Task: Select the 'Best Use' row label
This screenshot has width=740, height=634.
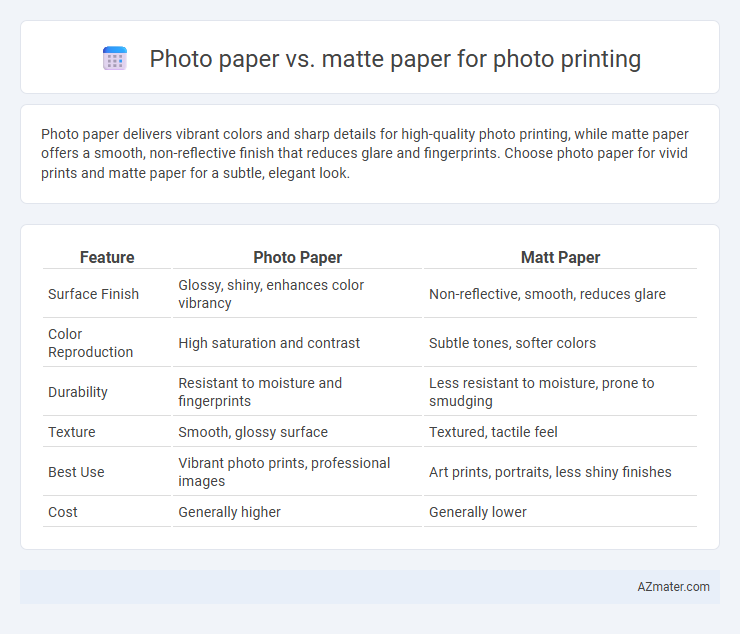Action: [x=76, y=472]
